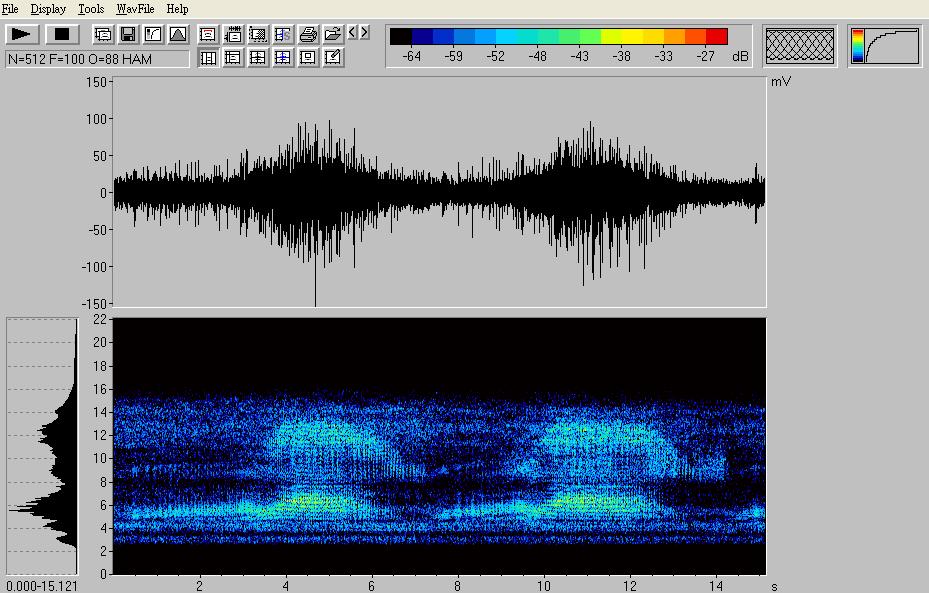The width and height of the screenshot is (929, 593).
Task: Click the curve graph icon beside save
Action: coord(153,35)
